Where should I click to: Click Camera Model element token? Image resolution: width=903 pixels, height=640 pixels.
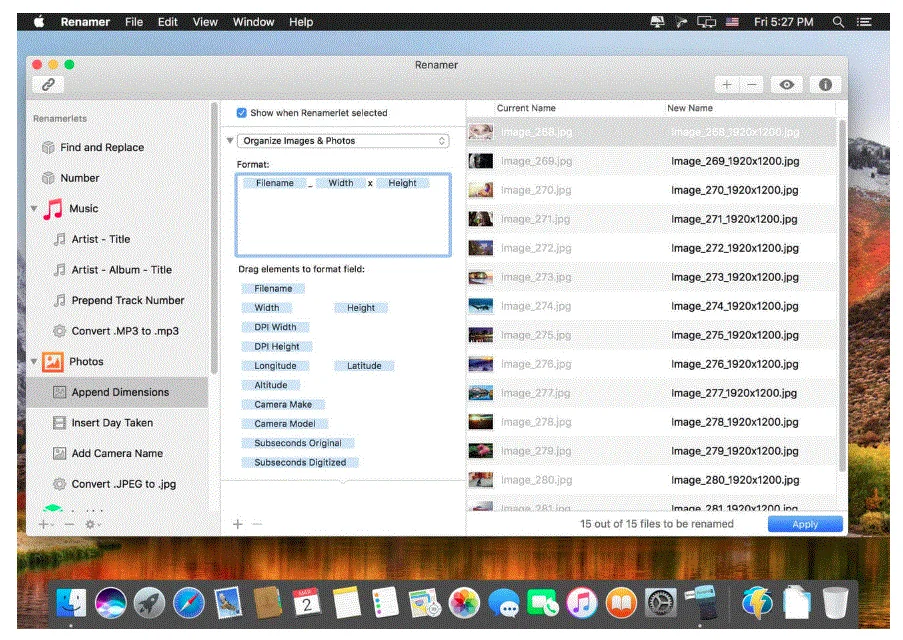[x=284, y=424]
